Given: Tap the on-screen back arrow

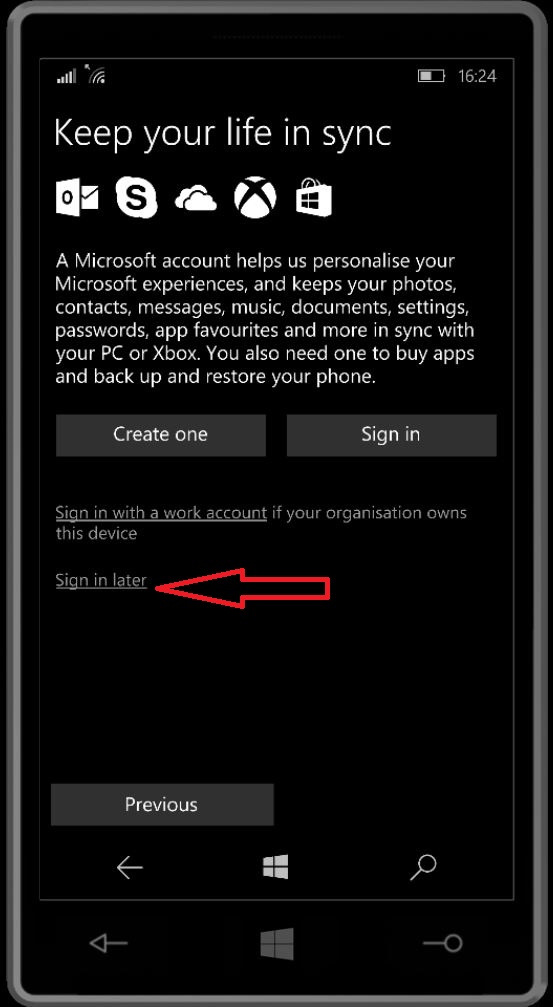Looking at the screenshot, I should (129, 868).
